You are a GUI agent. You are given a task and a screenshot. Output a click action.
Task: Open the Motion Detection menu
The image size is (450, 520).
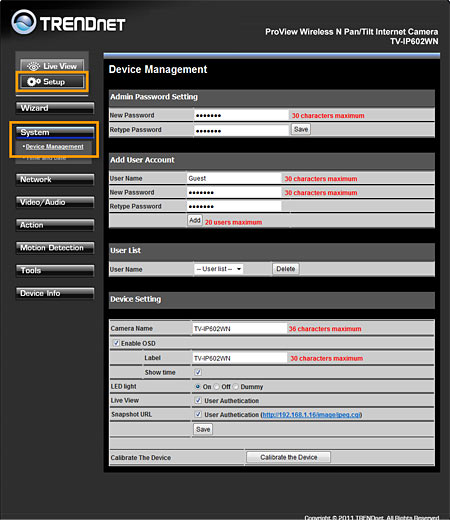click(x=55, y=248)
